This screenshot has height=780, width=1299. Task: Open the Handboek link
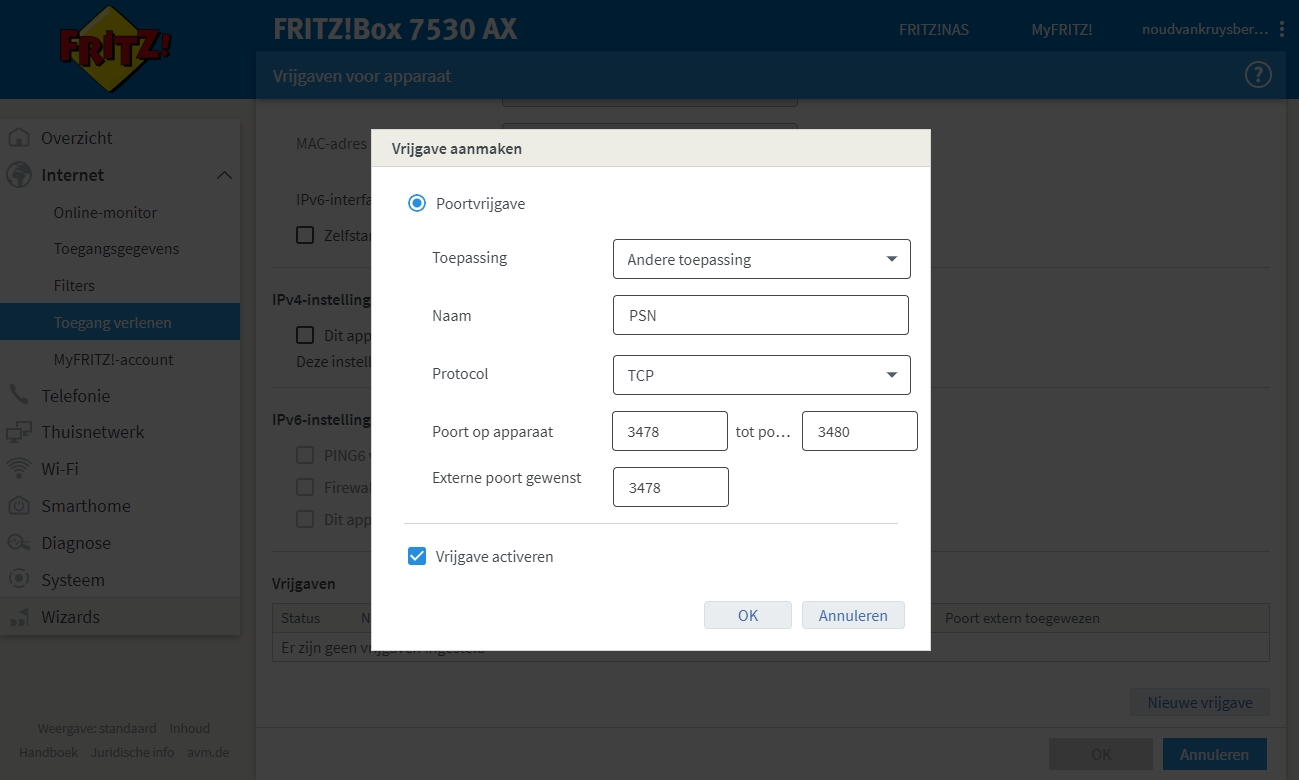tap(48, 752)
